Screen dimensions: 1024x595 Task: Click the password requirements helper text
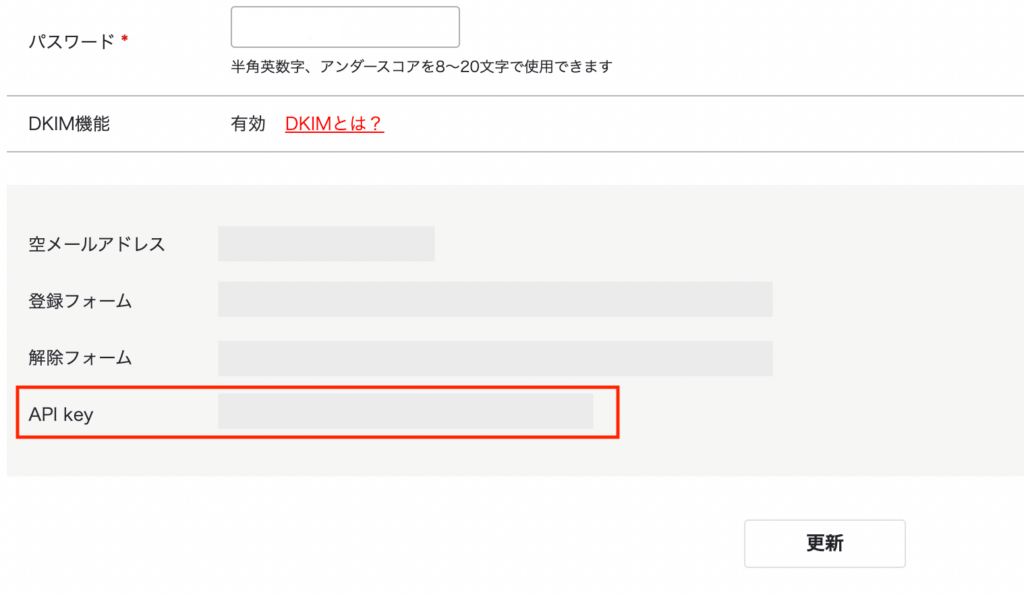click(422, 65)
